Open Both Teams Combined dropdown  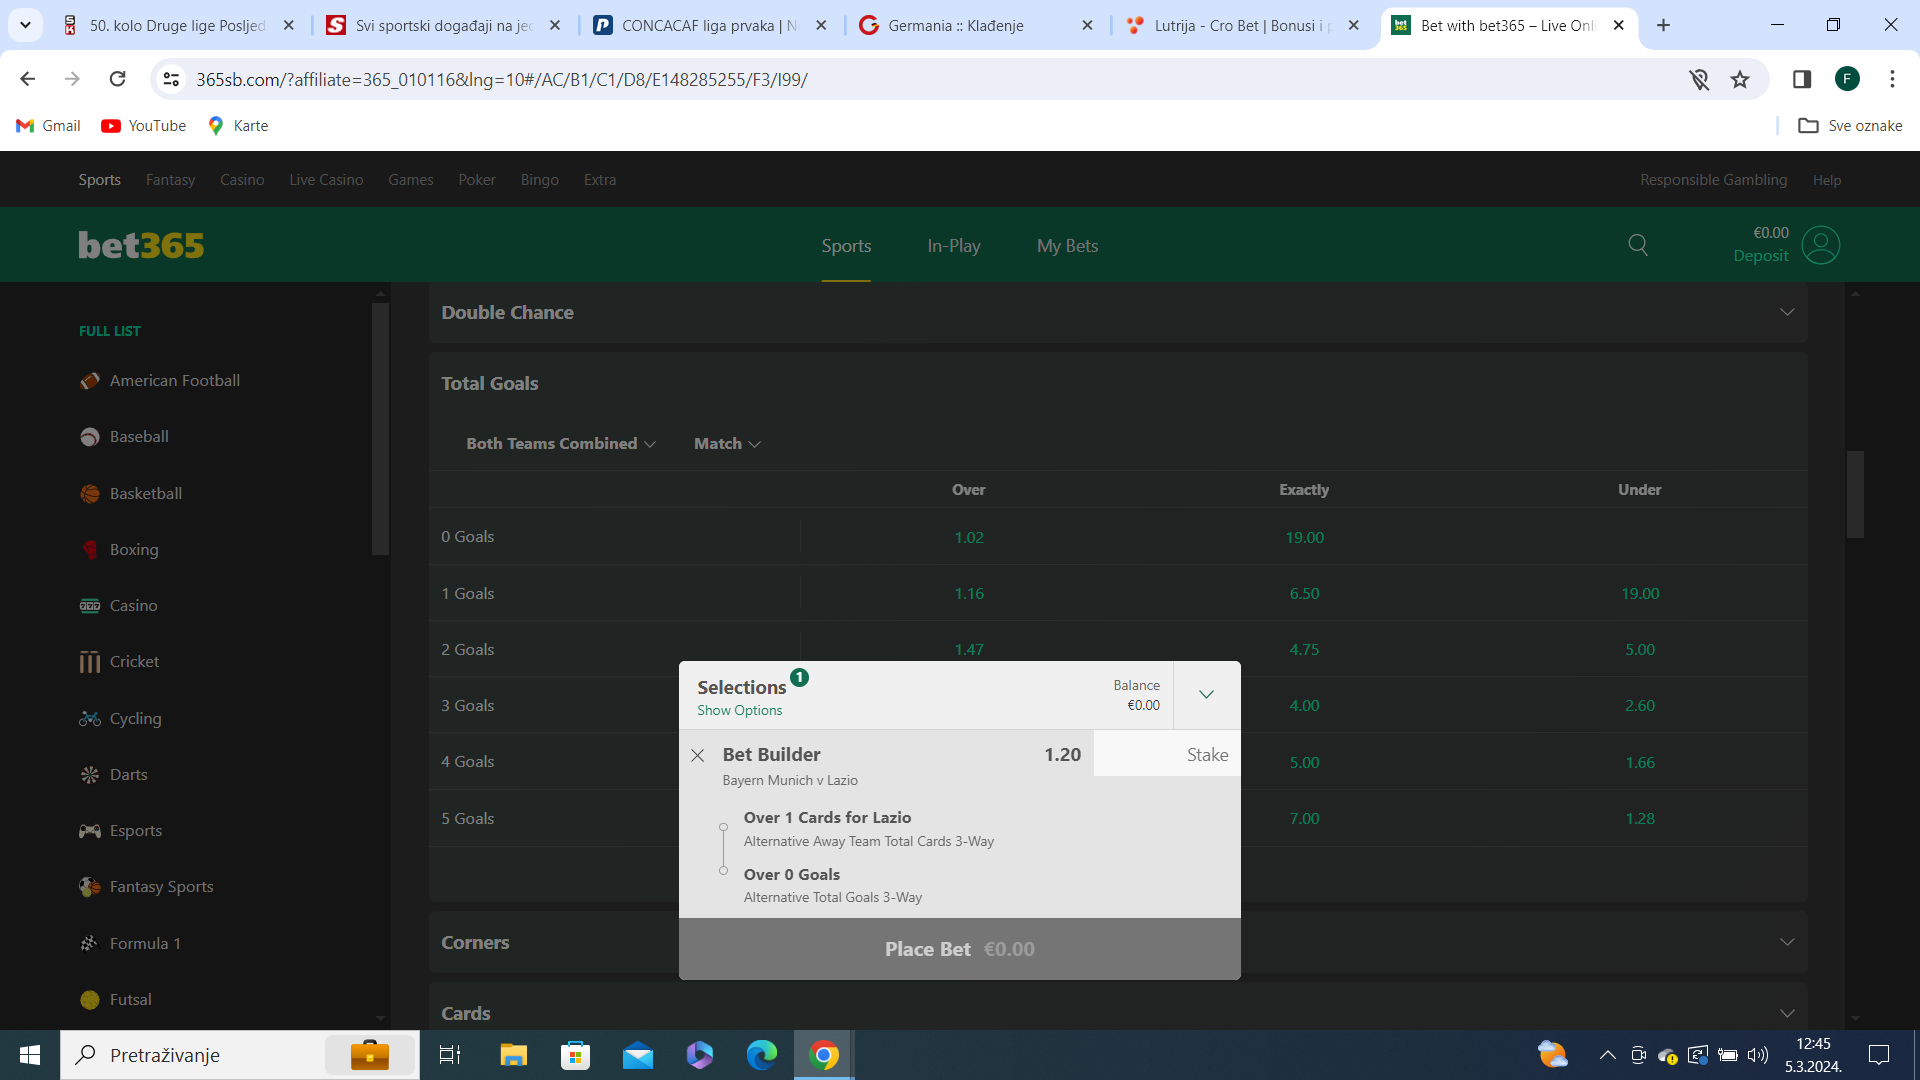560,444
